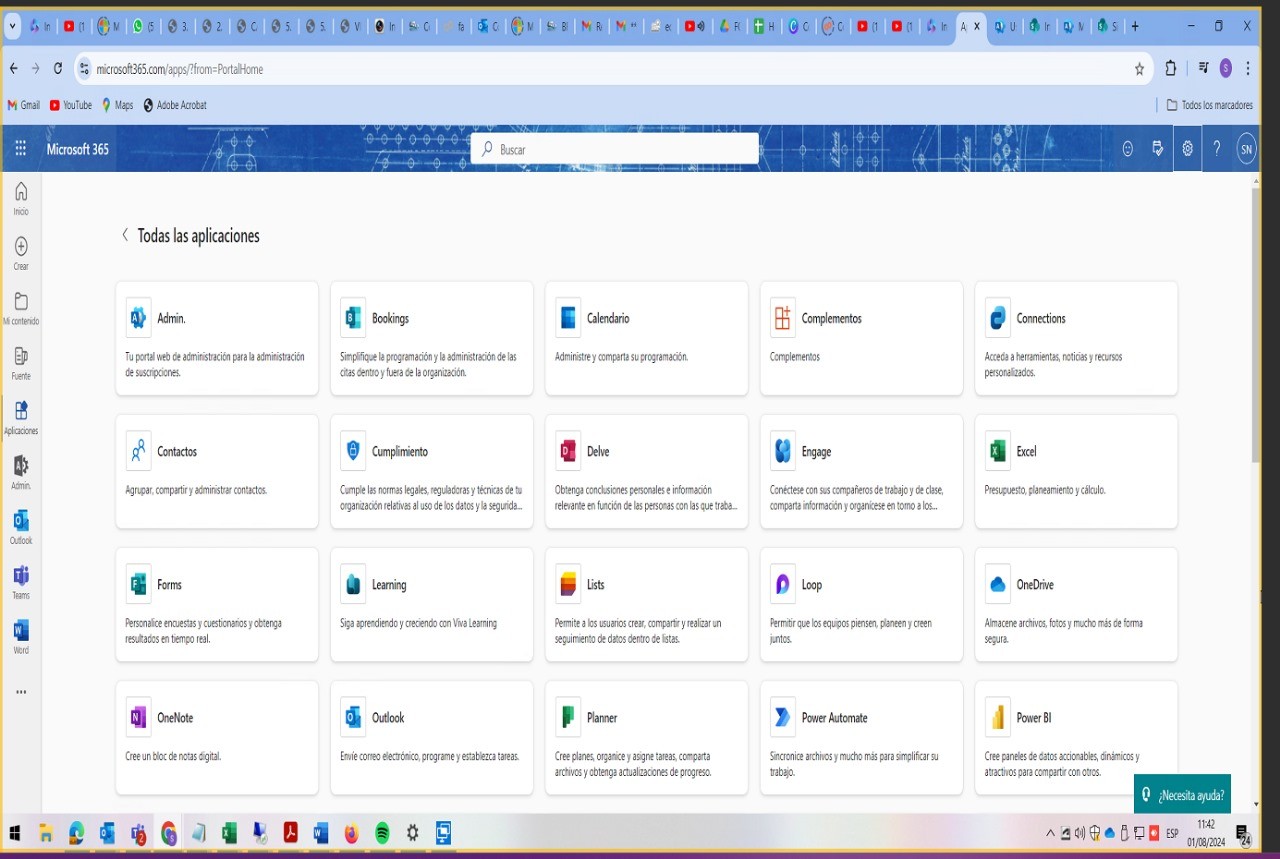This screenshot has height=859, width=1280.
Task: Open the Power Automate app icon
Action: 782,717
